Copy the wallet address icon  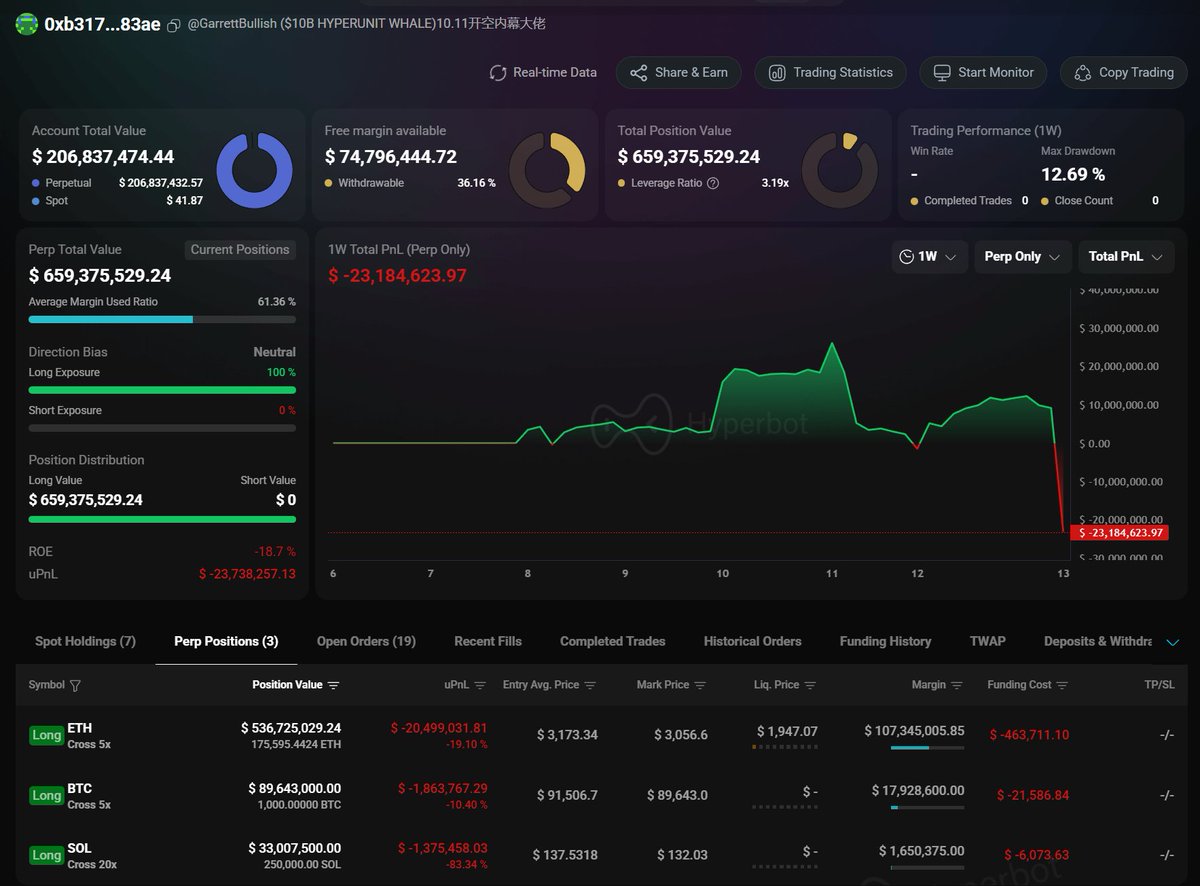[x=174, y=25]
